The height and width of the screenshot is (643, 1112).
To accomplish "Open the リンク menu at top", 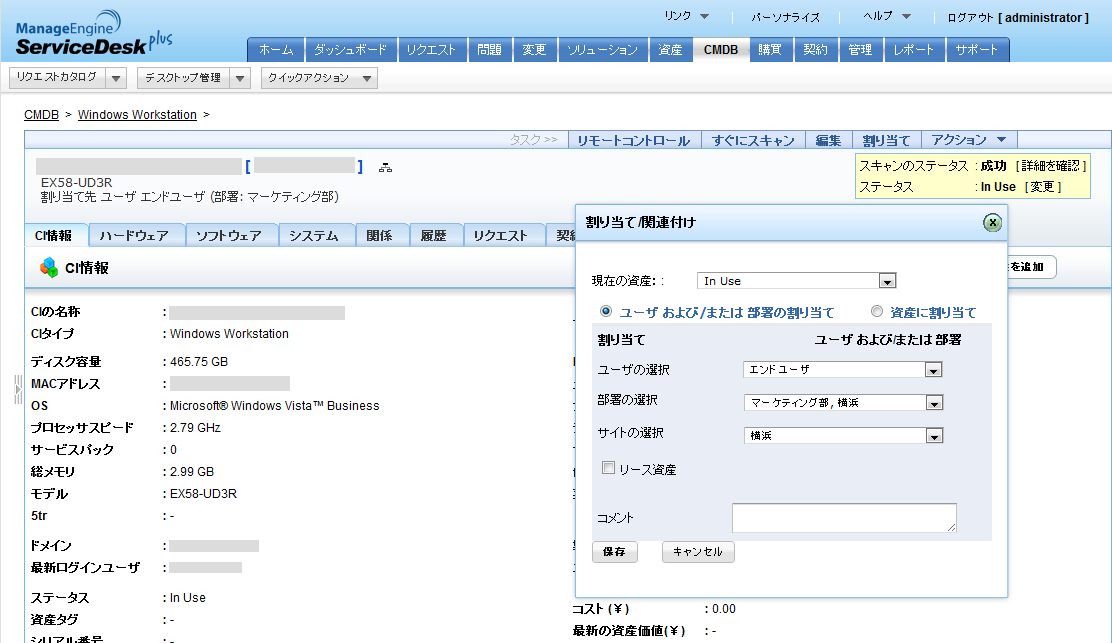I will pos(686,16).
